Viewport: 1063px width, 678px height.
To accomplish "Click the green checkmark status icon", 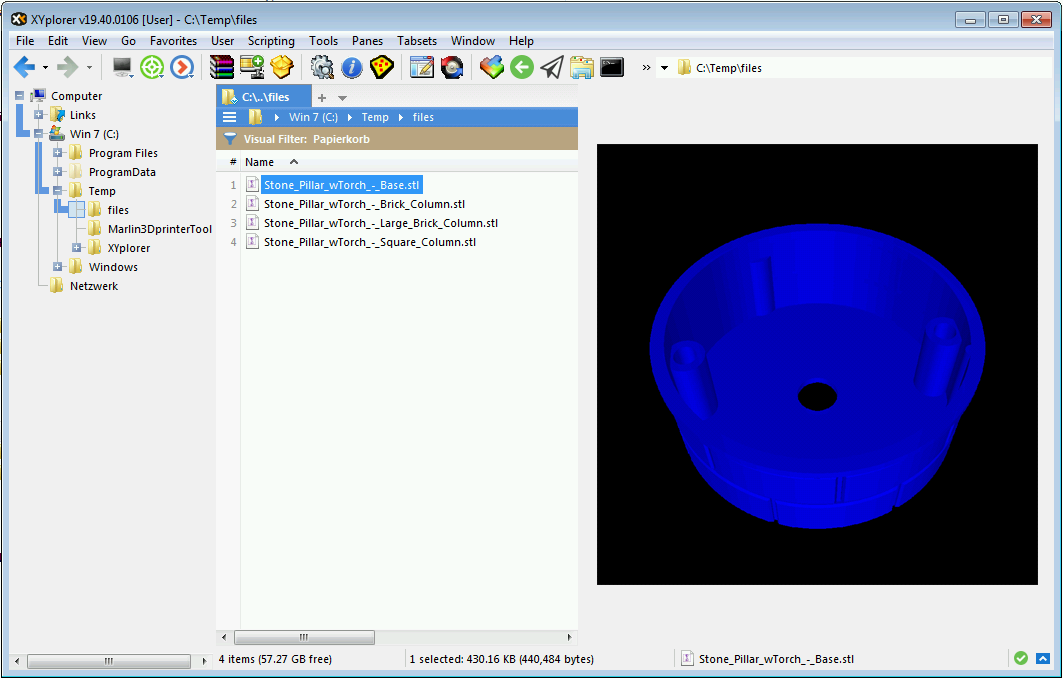I will click(x=1020, y=658).
